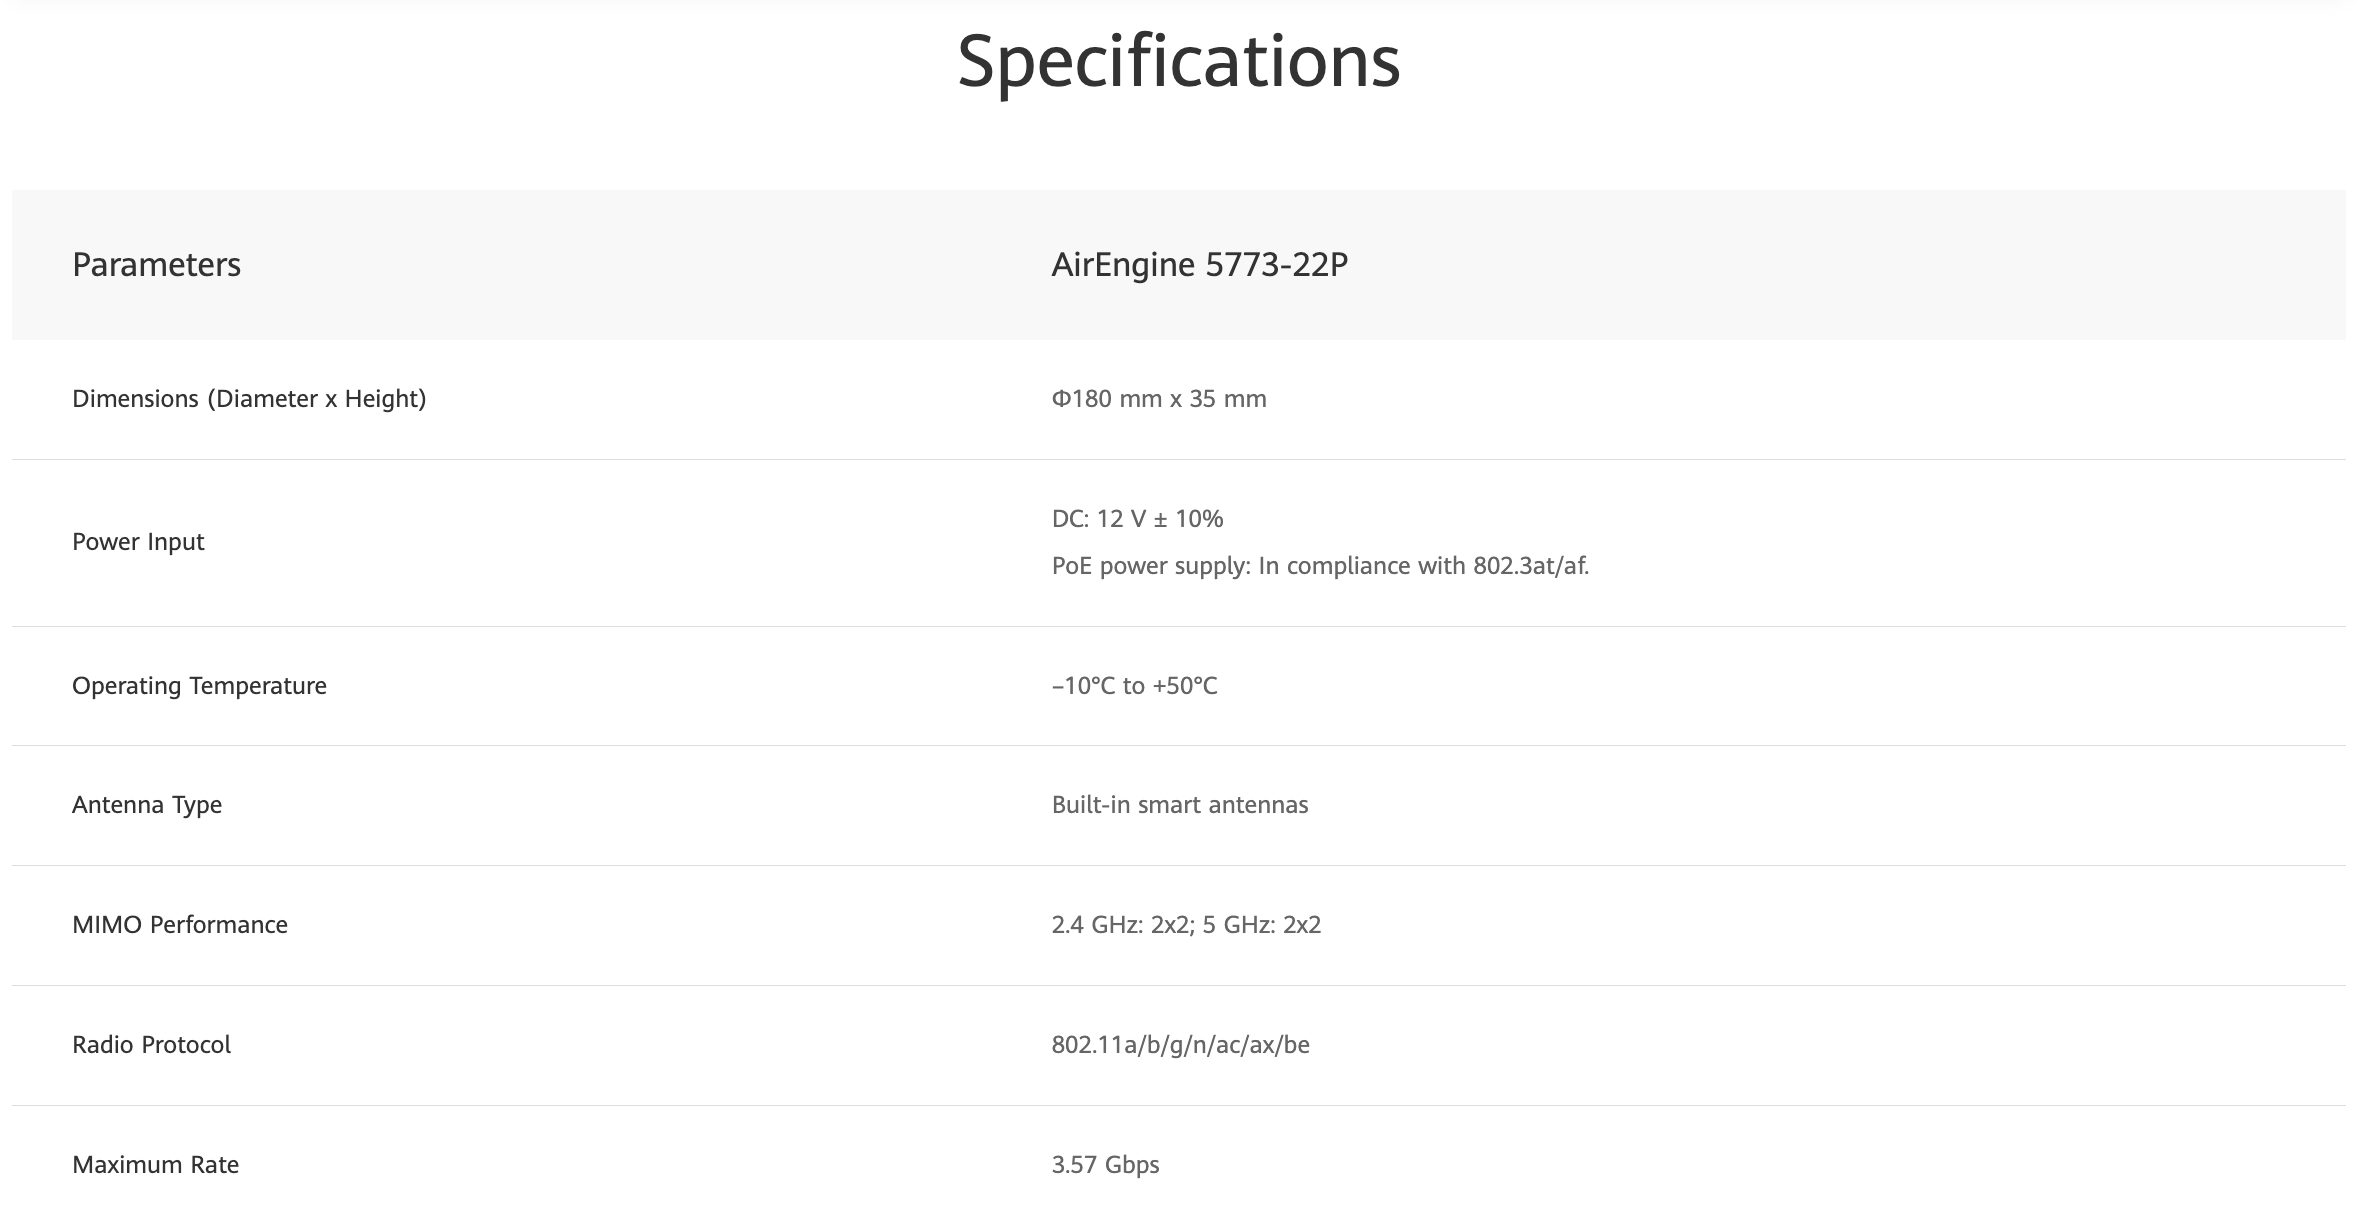
Task: Click the PoE power supply compliance text
Action: click(1320, 566)
